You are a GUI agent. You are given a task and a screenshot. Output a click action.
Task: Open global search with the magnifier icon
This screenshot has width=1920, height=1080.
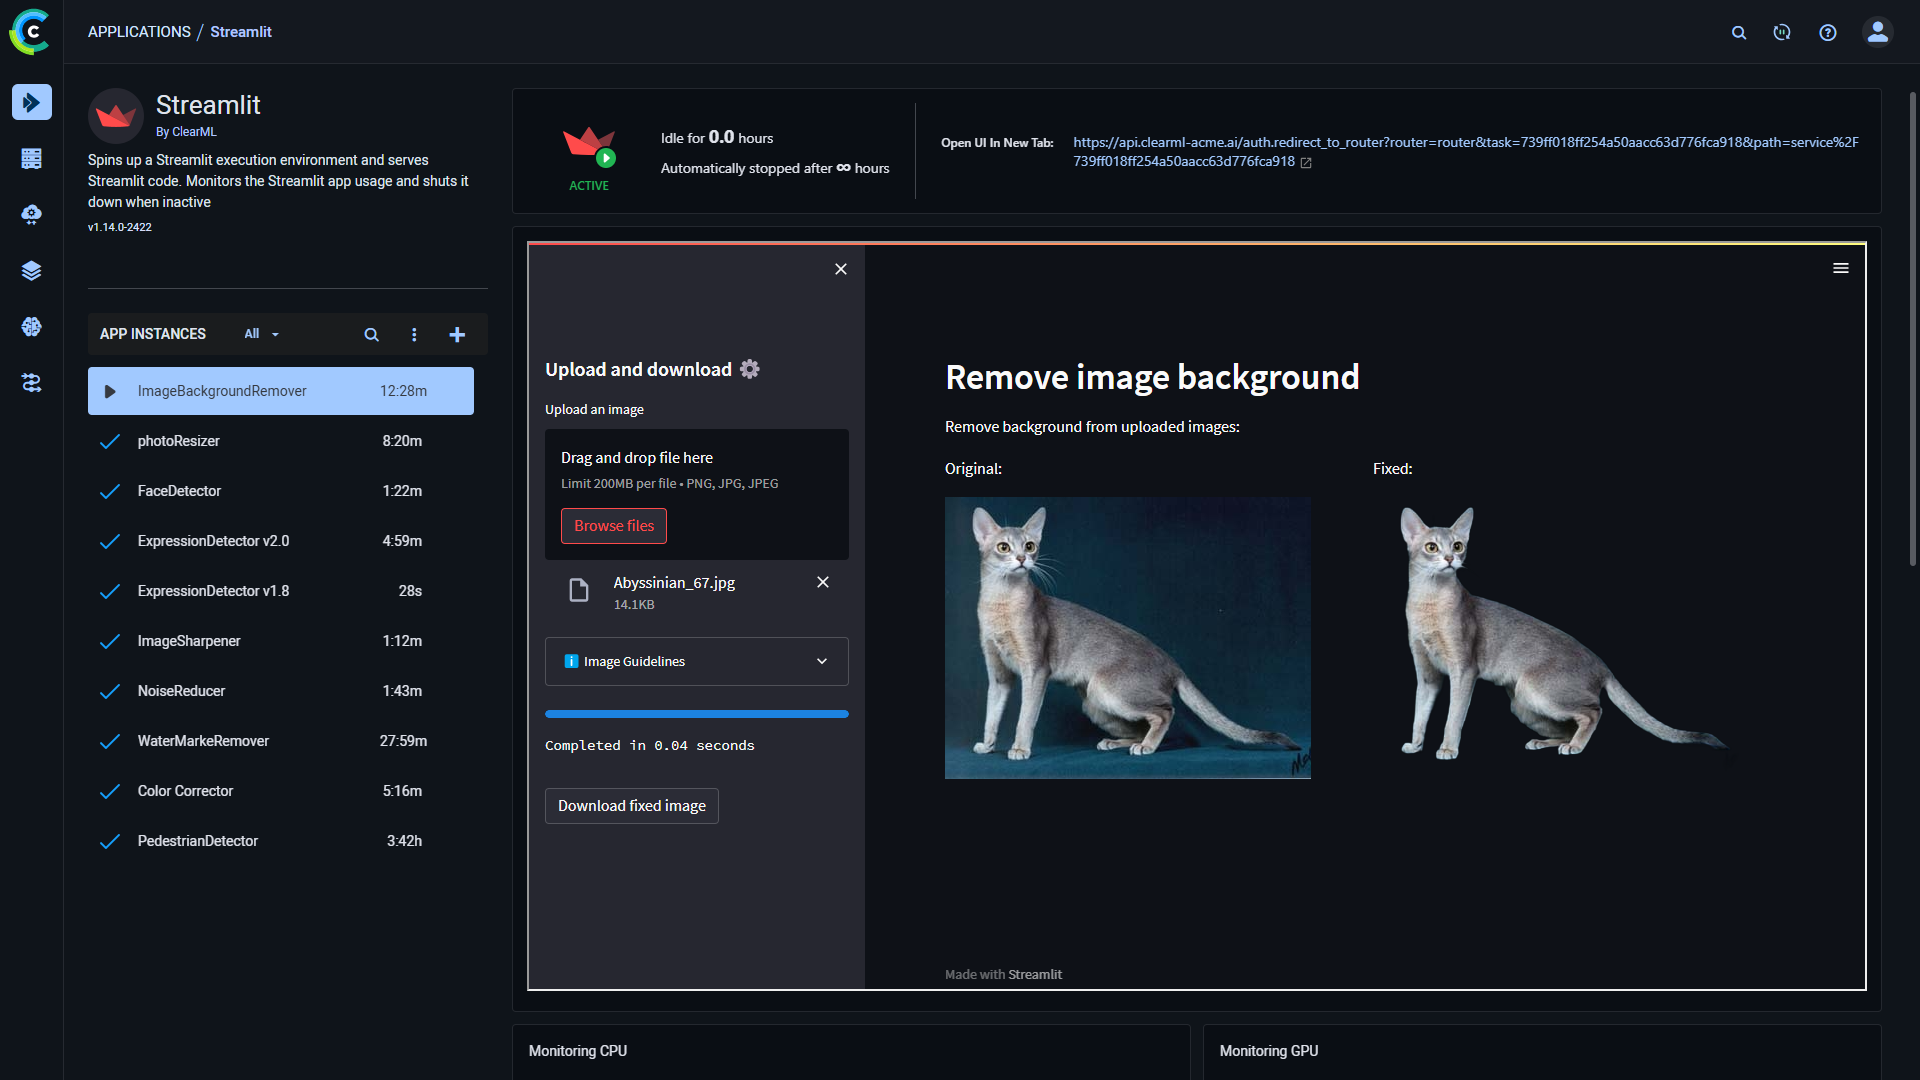point(1739,32)
